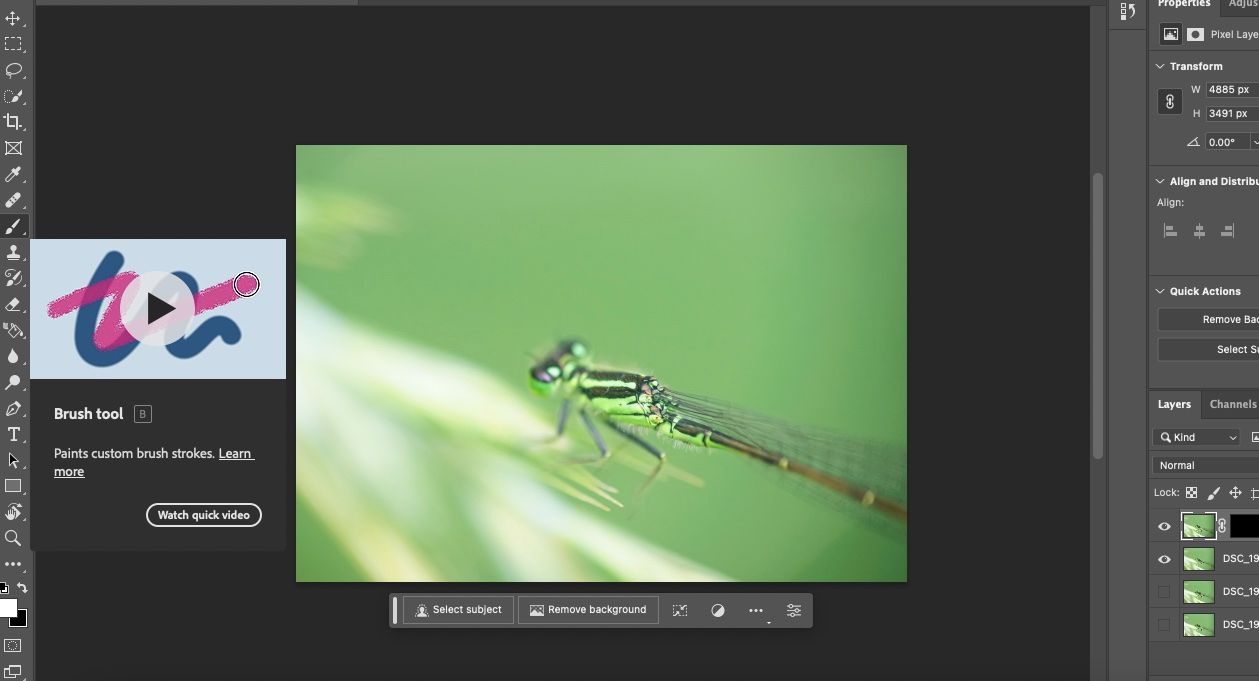Select the Pen tool
1259x681 pixels.
click(13, 408)
